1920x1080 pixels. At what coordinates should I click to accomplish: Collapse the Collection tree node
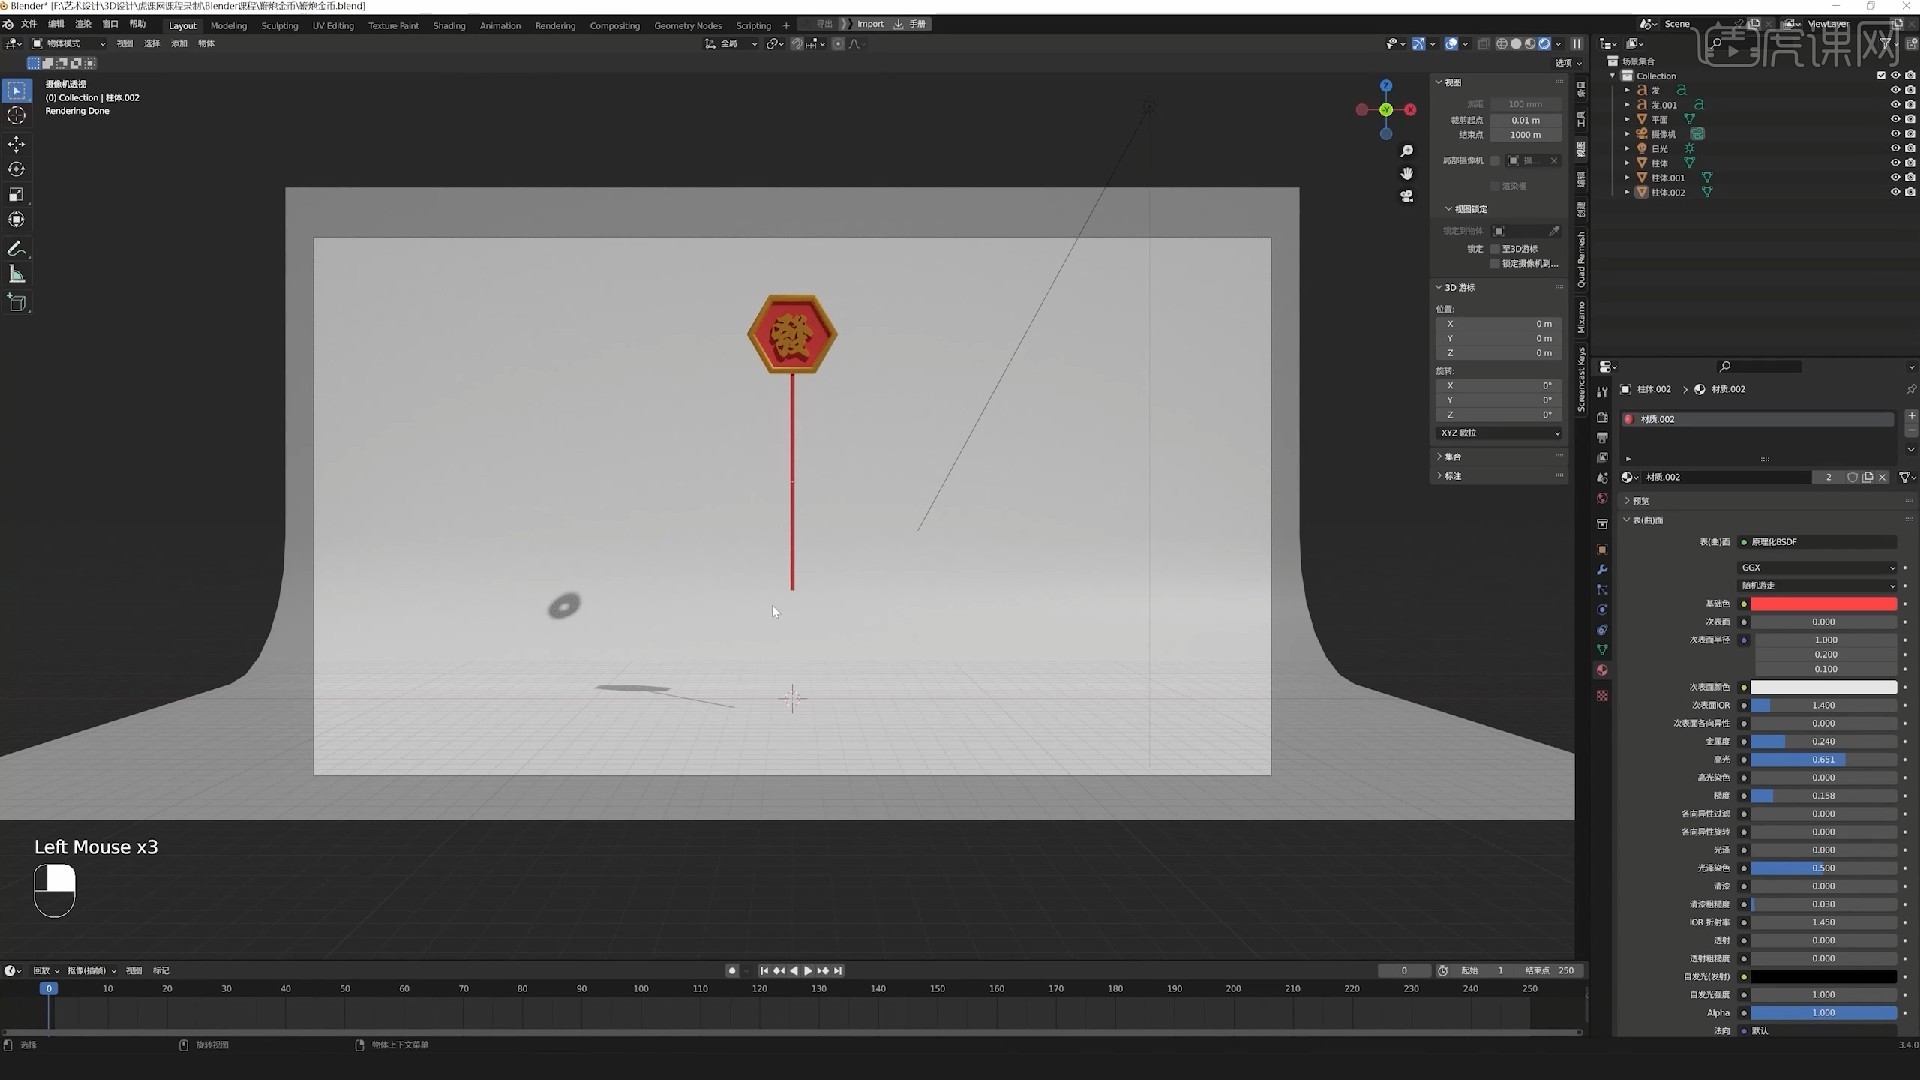1612,76
